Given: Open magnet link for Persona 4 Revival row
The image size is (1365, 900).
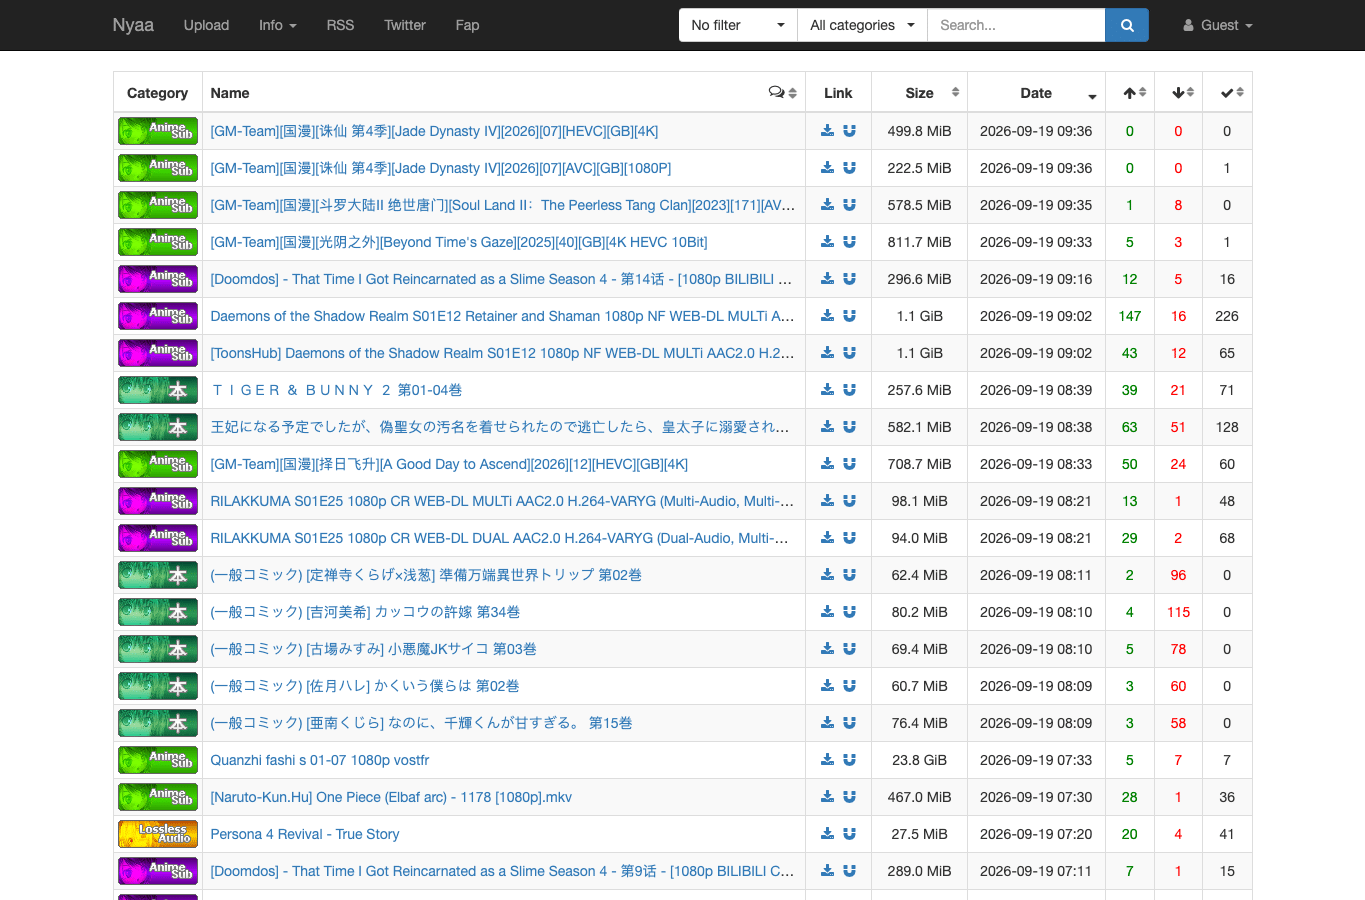Looking at the screenshot, I should (x=849, y=833).
